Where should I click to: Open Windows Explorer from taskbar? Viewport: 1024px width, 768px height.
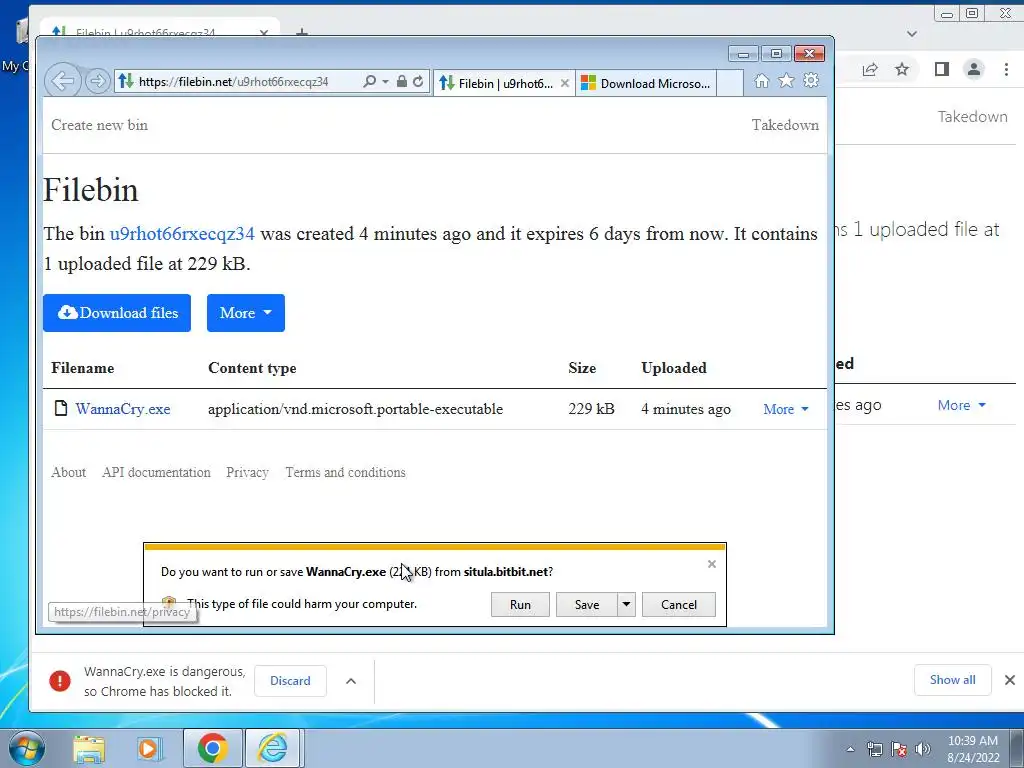pos(89,748)
